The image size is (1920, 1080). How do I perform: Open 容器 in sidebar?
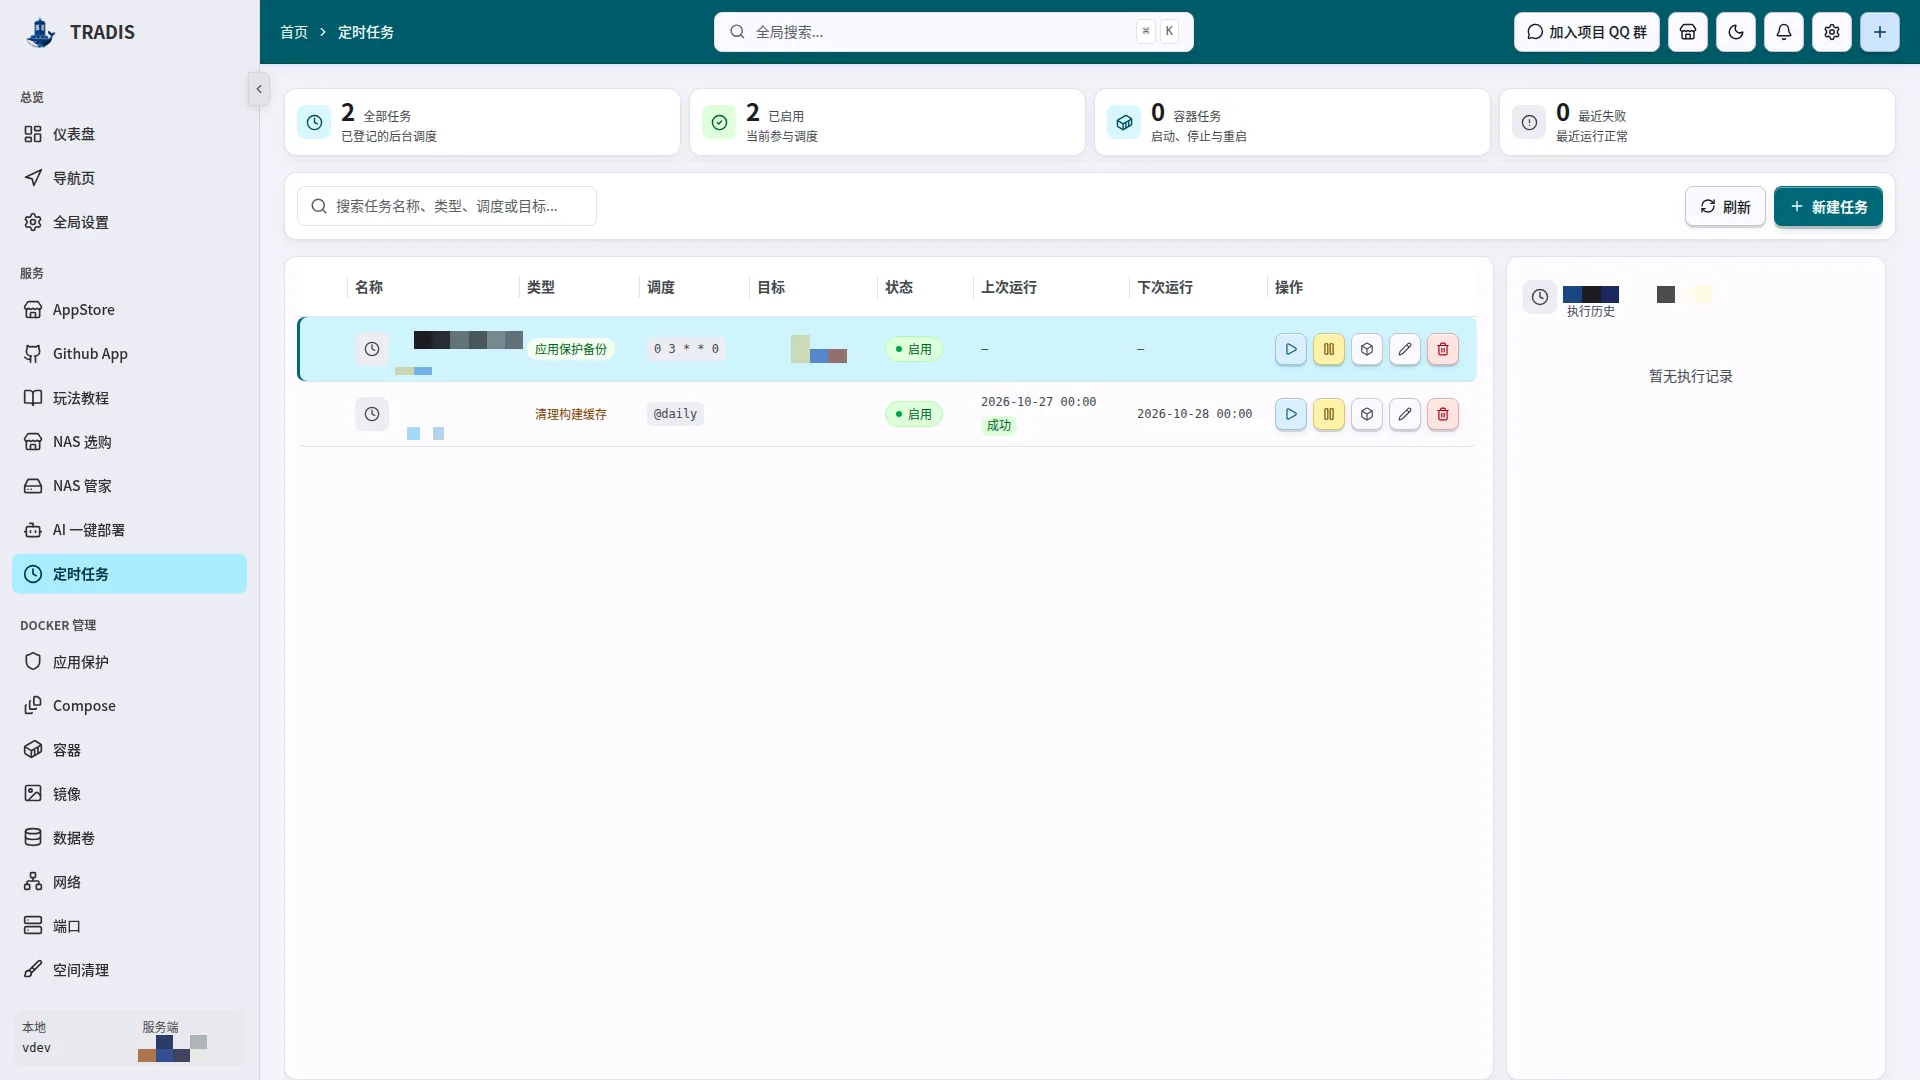[x=129, y=750]
